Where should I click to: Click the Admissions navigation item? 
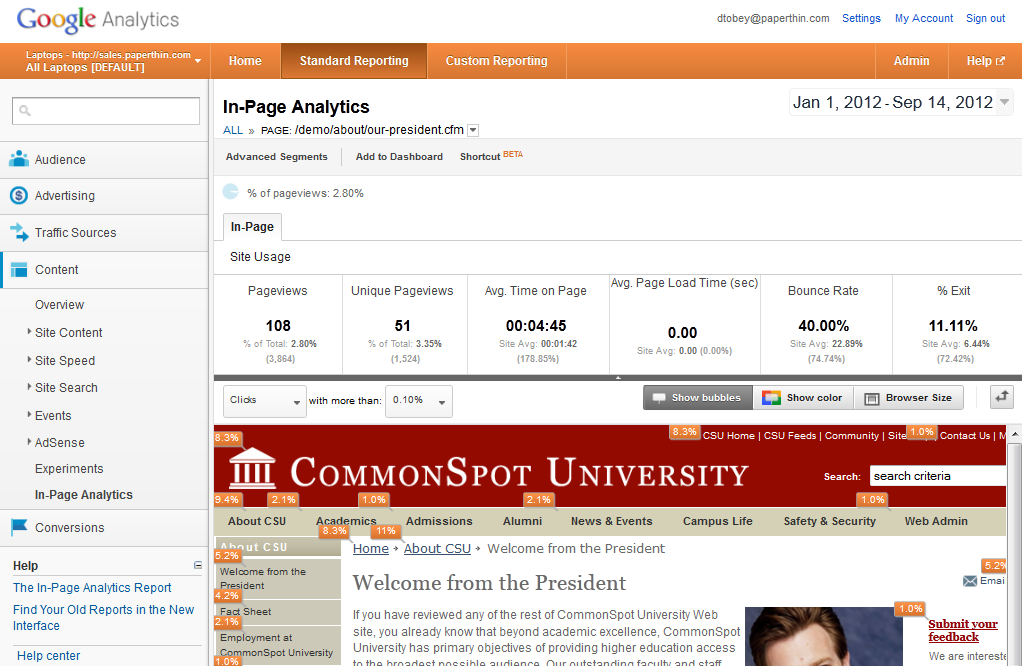click(439, 521)
